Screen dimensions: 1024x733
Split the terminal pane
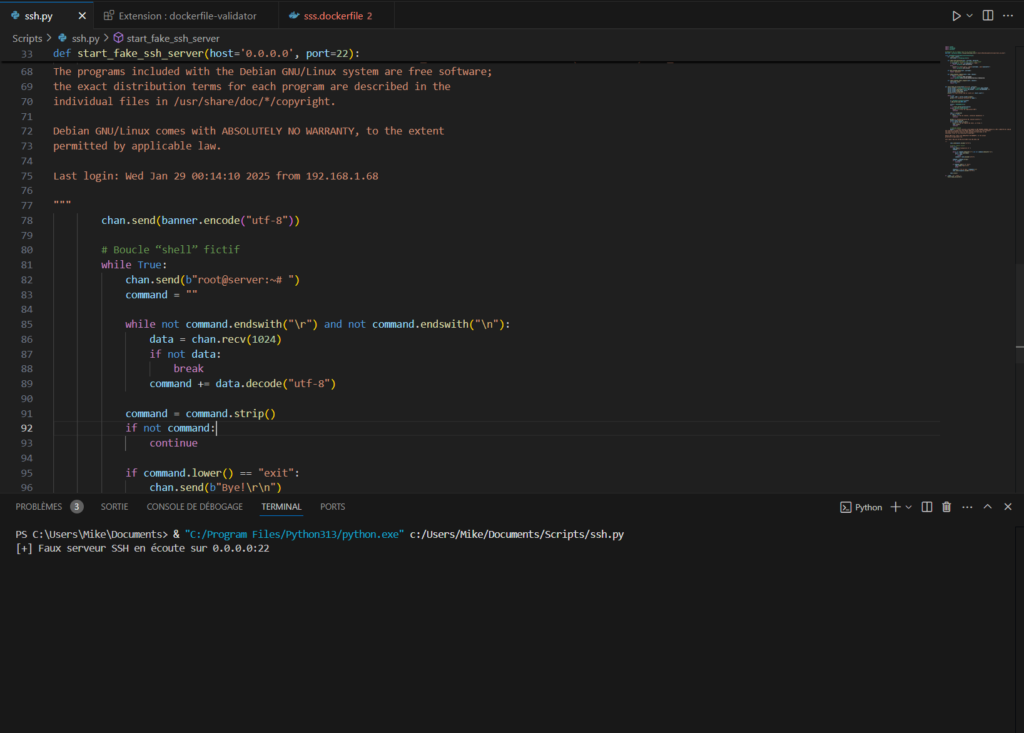pyautogui.click(x=927, y=507)
